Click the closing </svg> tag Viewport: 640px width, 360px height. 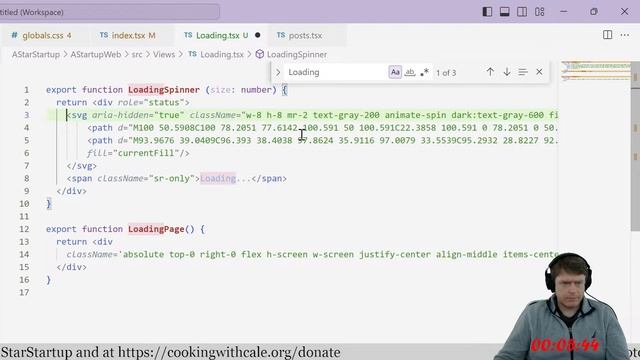[82, 166]
